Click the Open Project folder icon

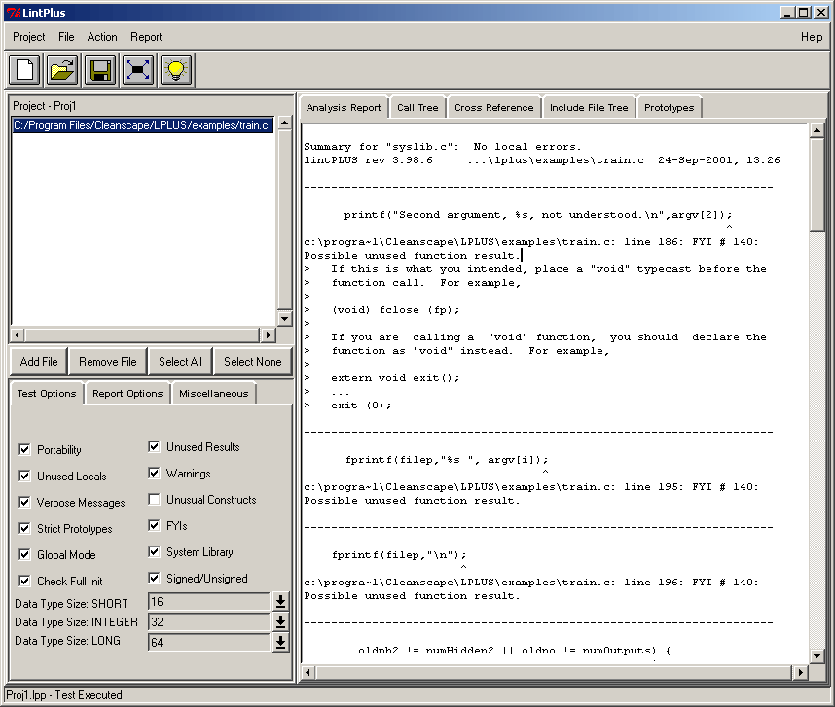(x=63, y=70)
